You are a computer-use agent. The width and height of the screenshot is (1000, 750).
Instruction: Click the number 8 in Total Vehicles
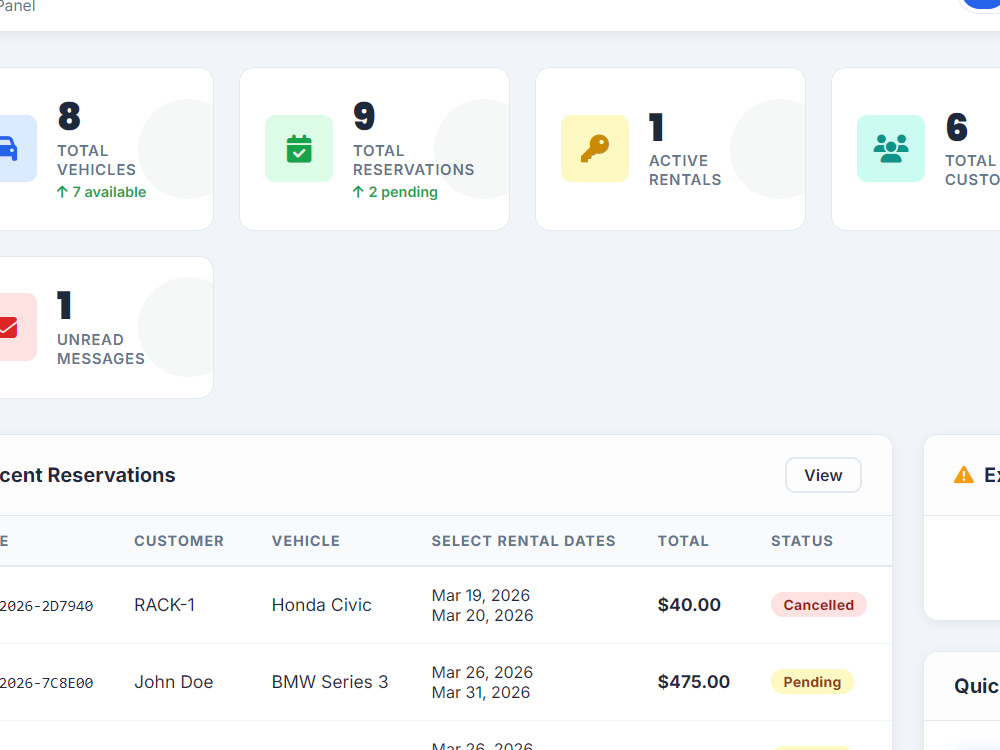point(69,116)
